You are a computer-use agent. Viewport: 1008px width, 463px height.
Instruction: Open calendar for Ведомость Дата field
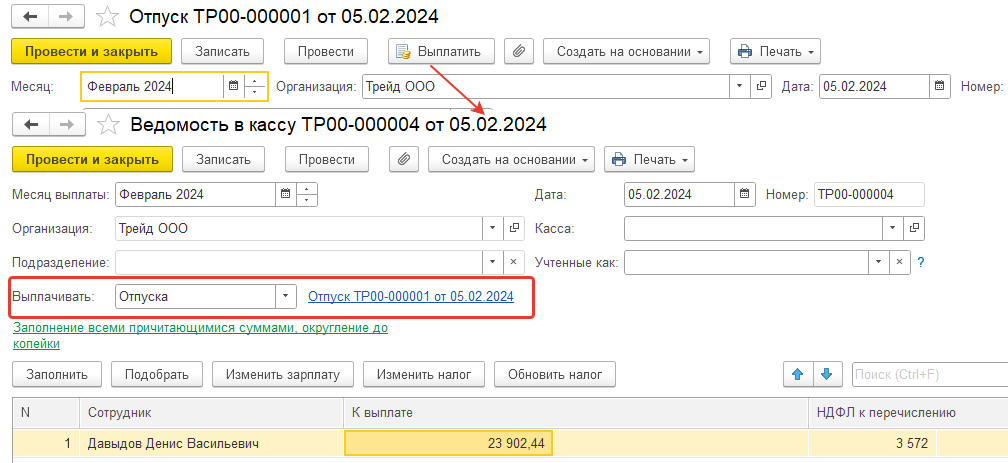tap(744, 194)
